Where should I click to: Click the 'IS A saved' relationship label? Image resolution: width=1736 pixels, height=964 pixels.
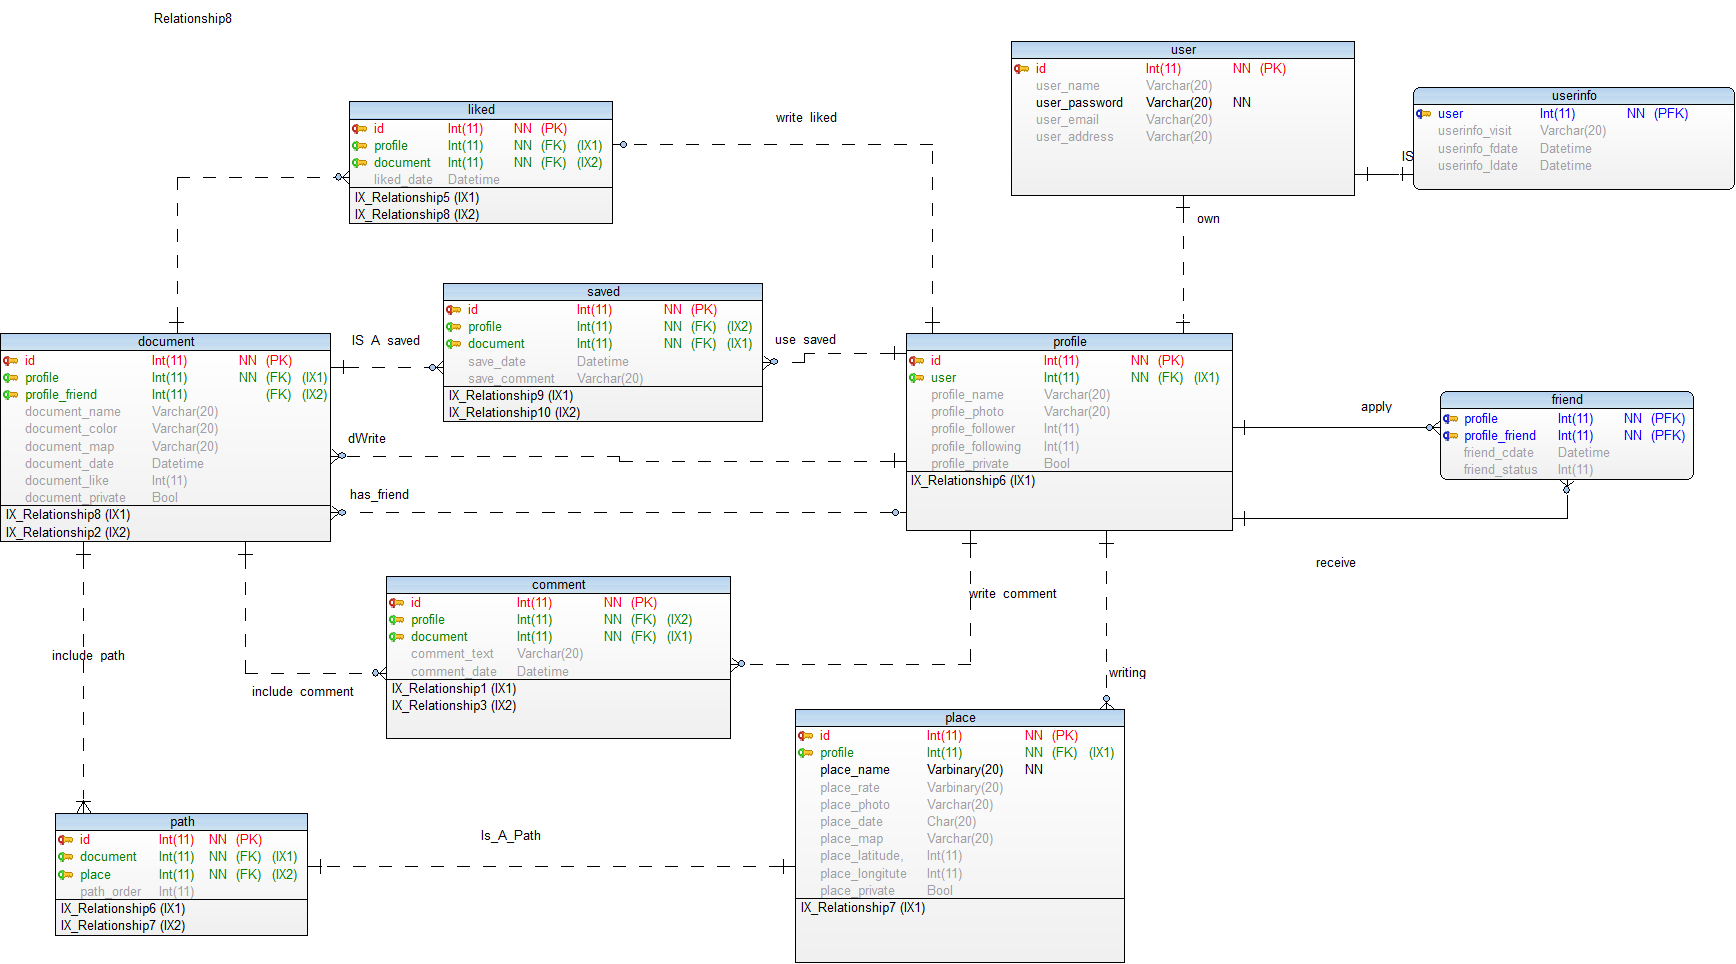[385, 341]
